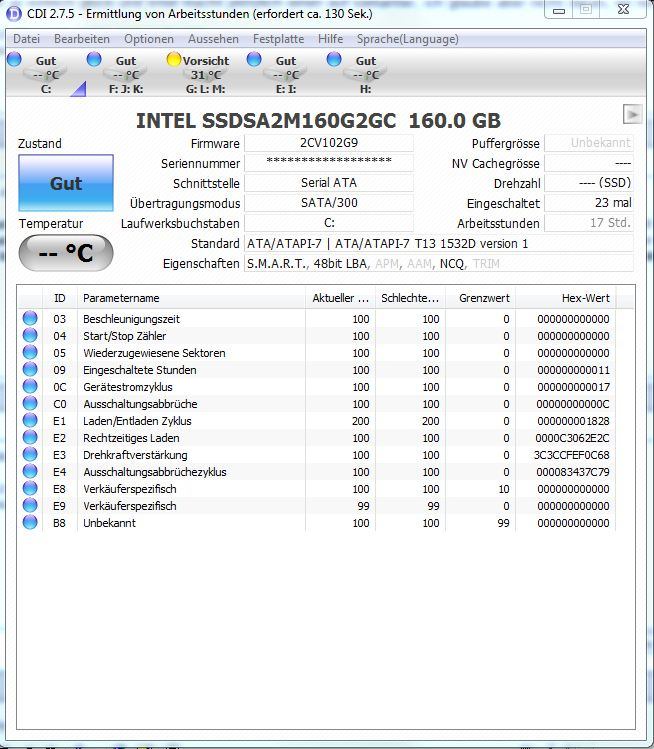
Task: Select the Wiederzugewiesene Sektoren parameter name
Action: click(154, 353)
